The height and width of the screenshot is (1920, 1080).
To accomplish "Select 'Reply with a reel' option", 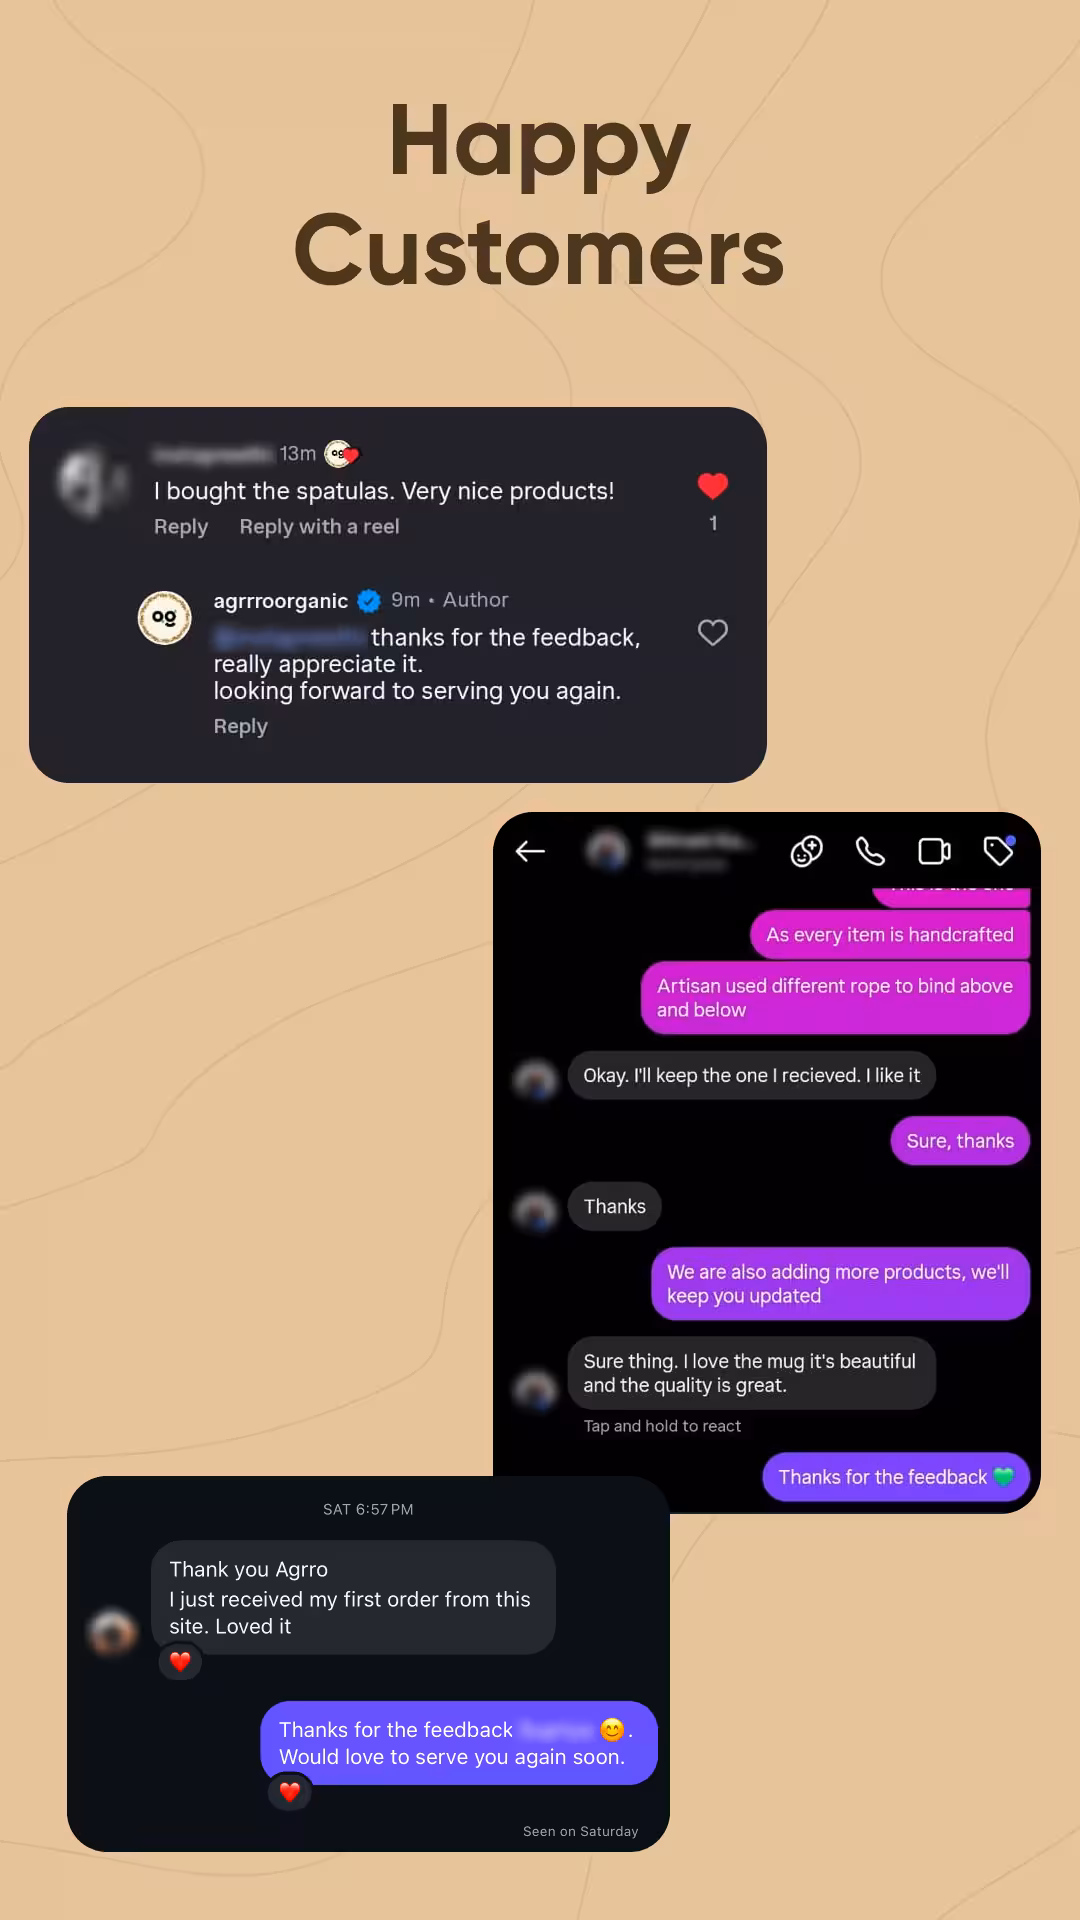I will [x=319, y=527].
